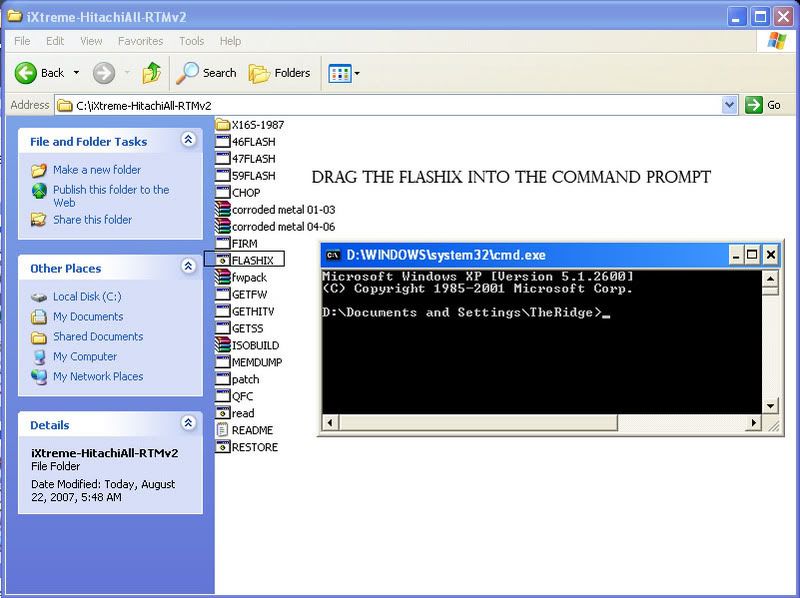The image size is (800, 598).
Task: Click cmd window scroll left arrow
Action: click(x=330, y=422)
